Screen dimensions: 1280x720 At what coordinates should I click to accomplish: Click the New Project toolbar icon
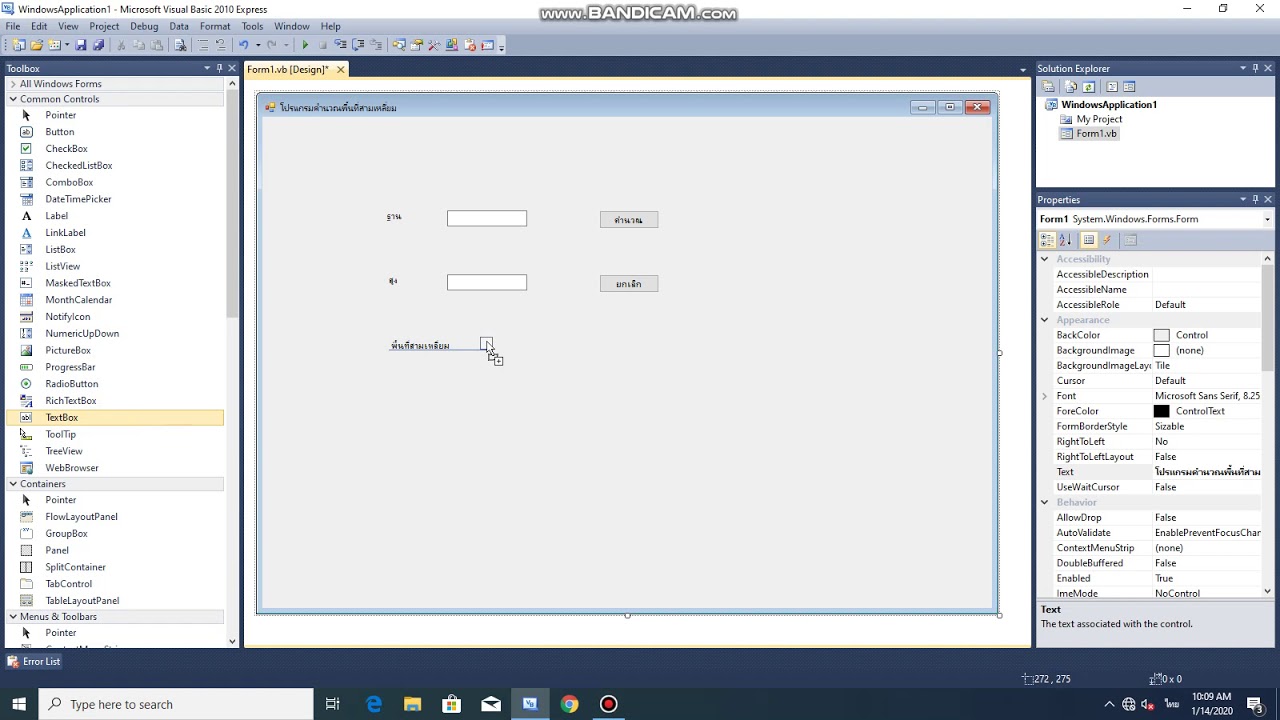pyautogui.click(x=18, y=45)
